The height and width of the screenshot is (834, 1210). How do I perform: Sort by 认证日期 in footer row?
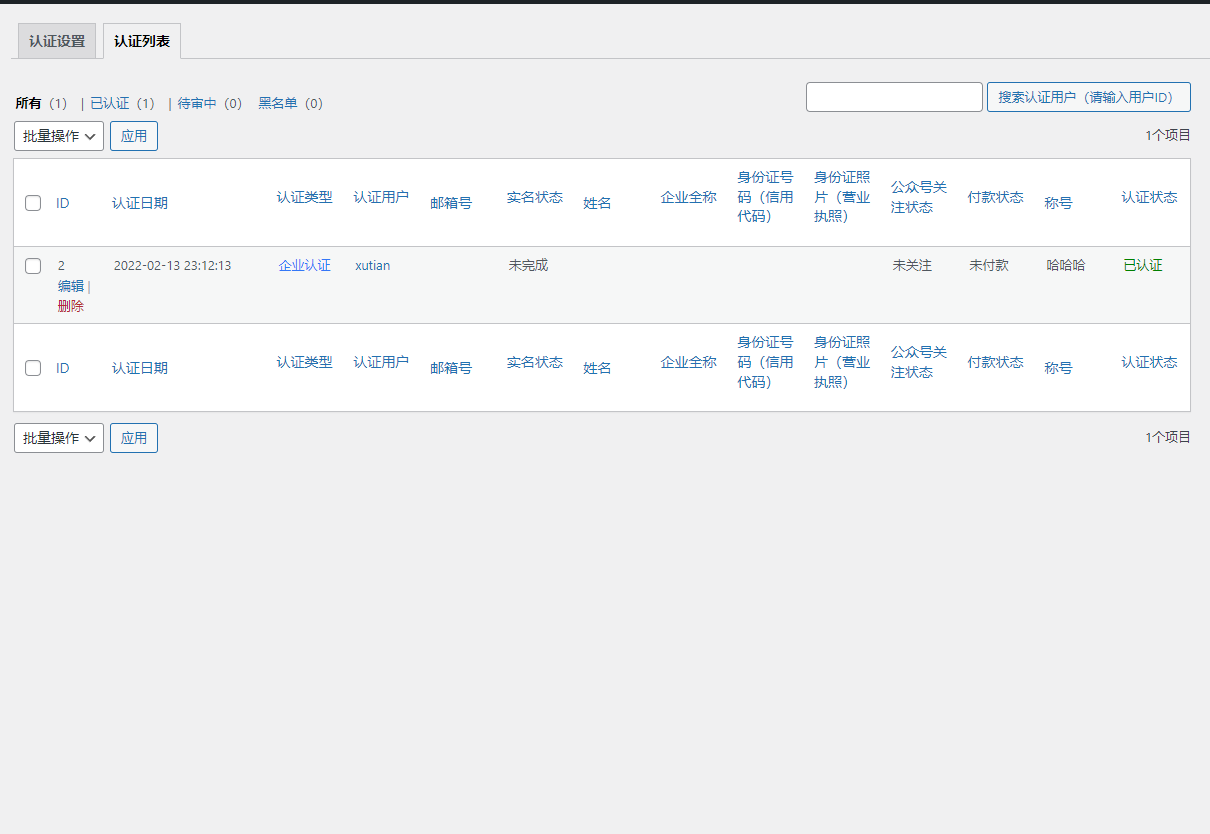[x=140, y=368]
